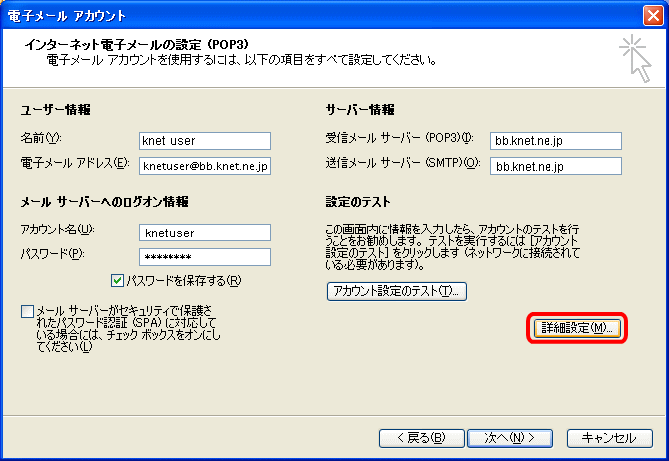This screenshot has height=461, width=669.
Task: Click the 名前(Y): label
Action: [41, 138]
